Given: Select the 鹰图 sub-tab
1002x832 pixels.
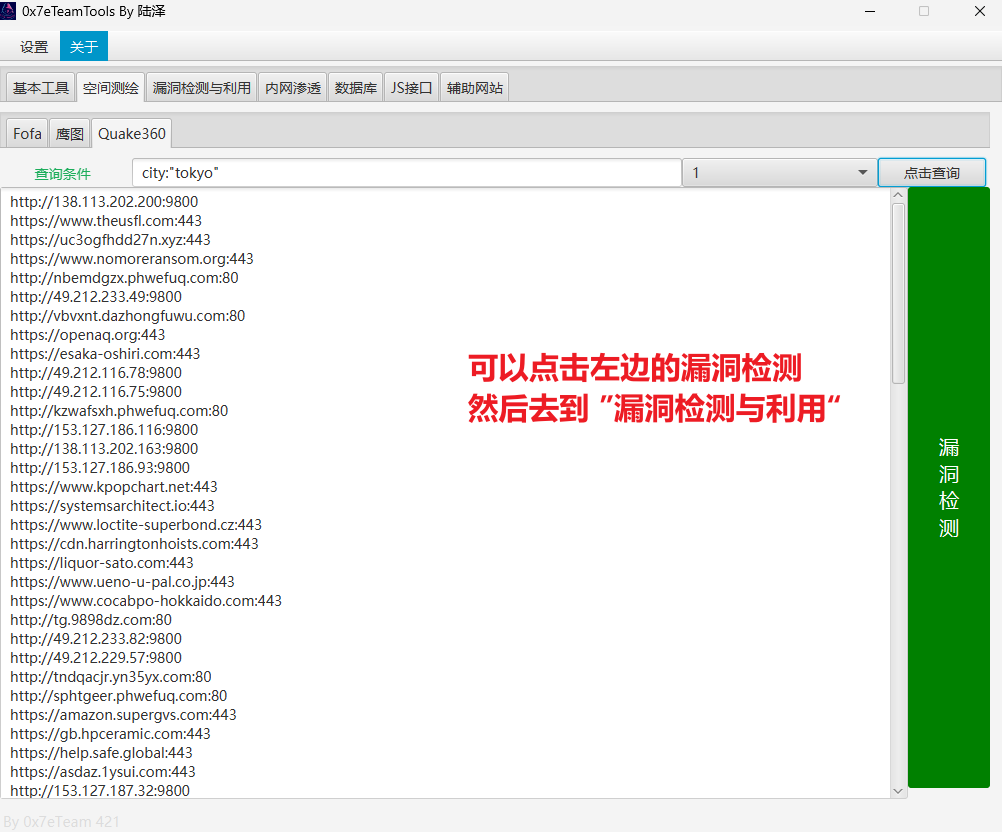Looking at the screenshot, I should pos(70,133).
